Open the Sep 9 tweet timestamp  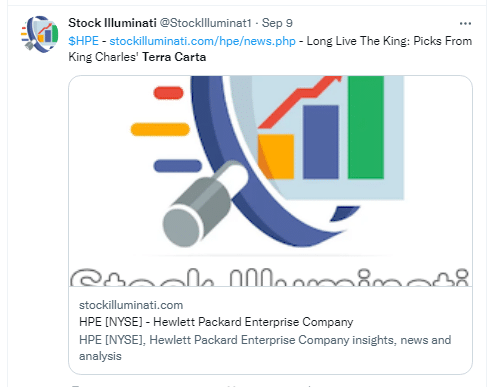277,23
